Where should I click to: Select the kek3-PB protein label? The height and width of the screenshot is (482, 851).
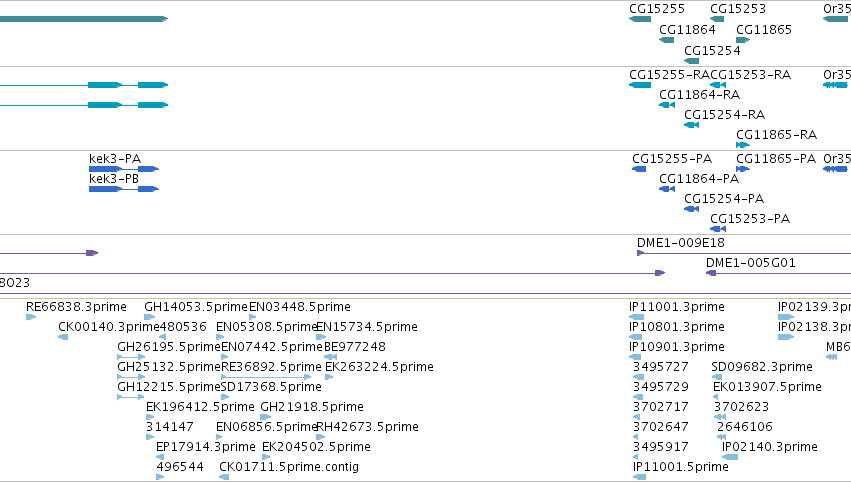(114, 179)
